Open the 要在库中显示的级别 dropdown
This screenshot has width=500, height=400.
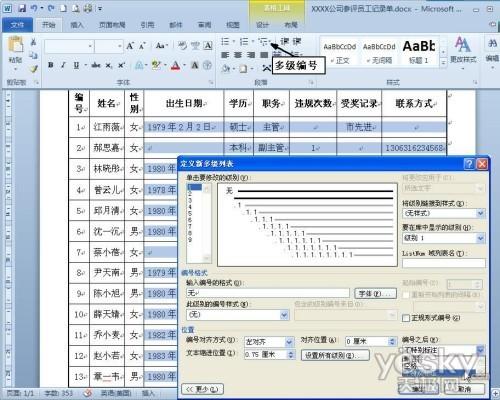(480, 238)
